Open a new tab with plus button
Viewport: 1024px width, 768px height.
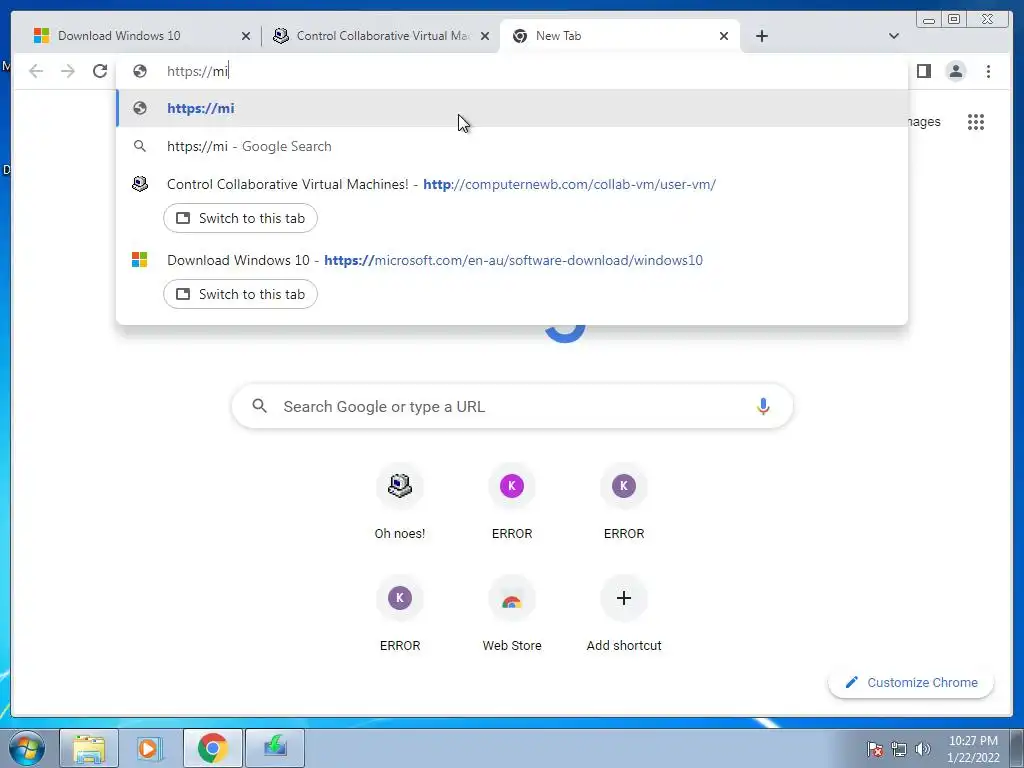[x=761, y=36]
